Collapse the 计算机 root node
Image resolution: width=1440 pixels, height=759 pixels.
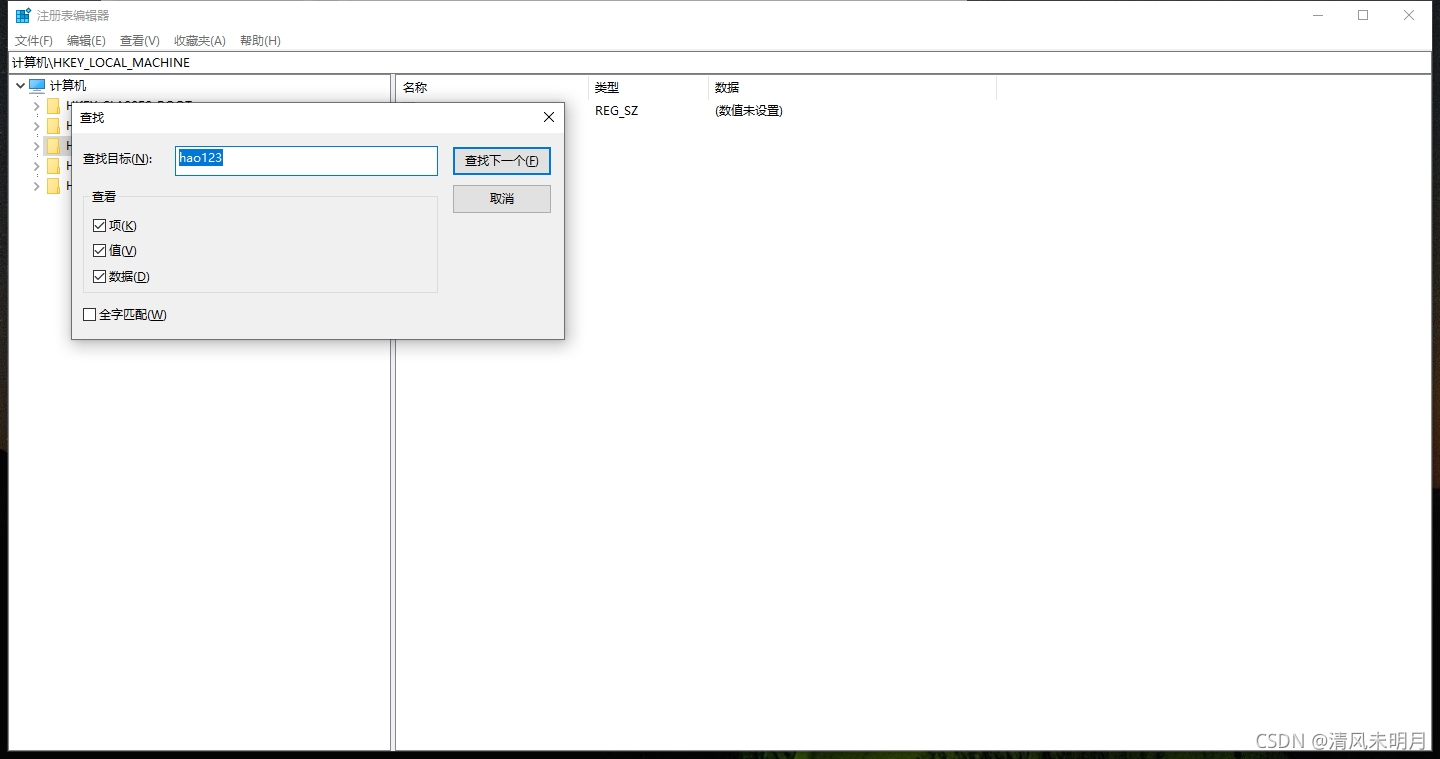20,86
